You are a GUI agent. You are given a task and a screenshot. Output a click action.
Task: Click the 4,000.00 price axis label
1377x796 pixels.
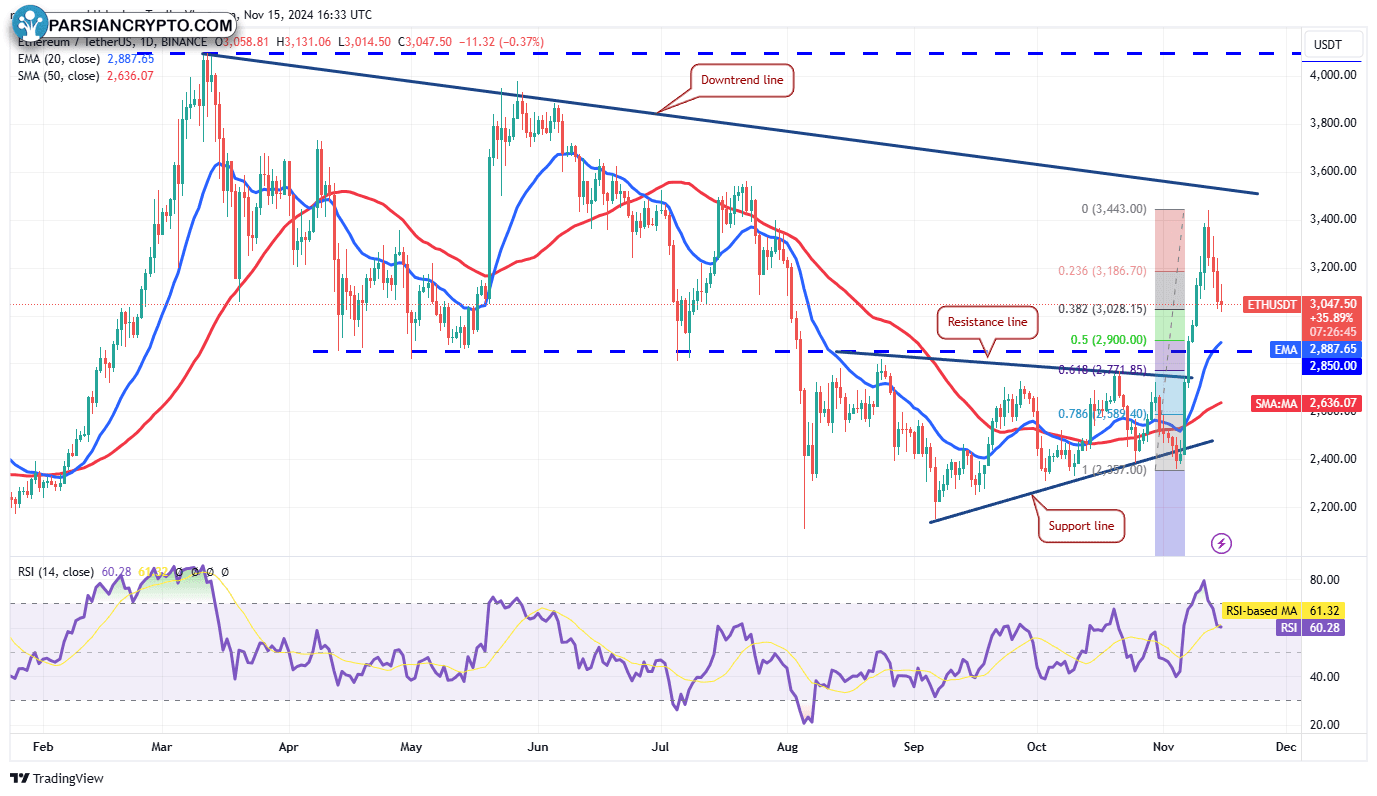pyautogui.click(x=1334, y=75)
